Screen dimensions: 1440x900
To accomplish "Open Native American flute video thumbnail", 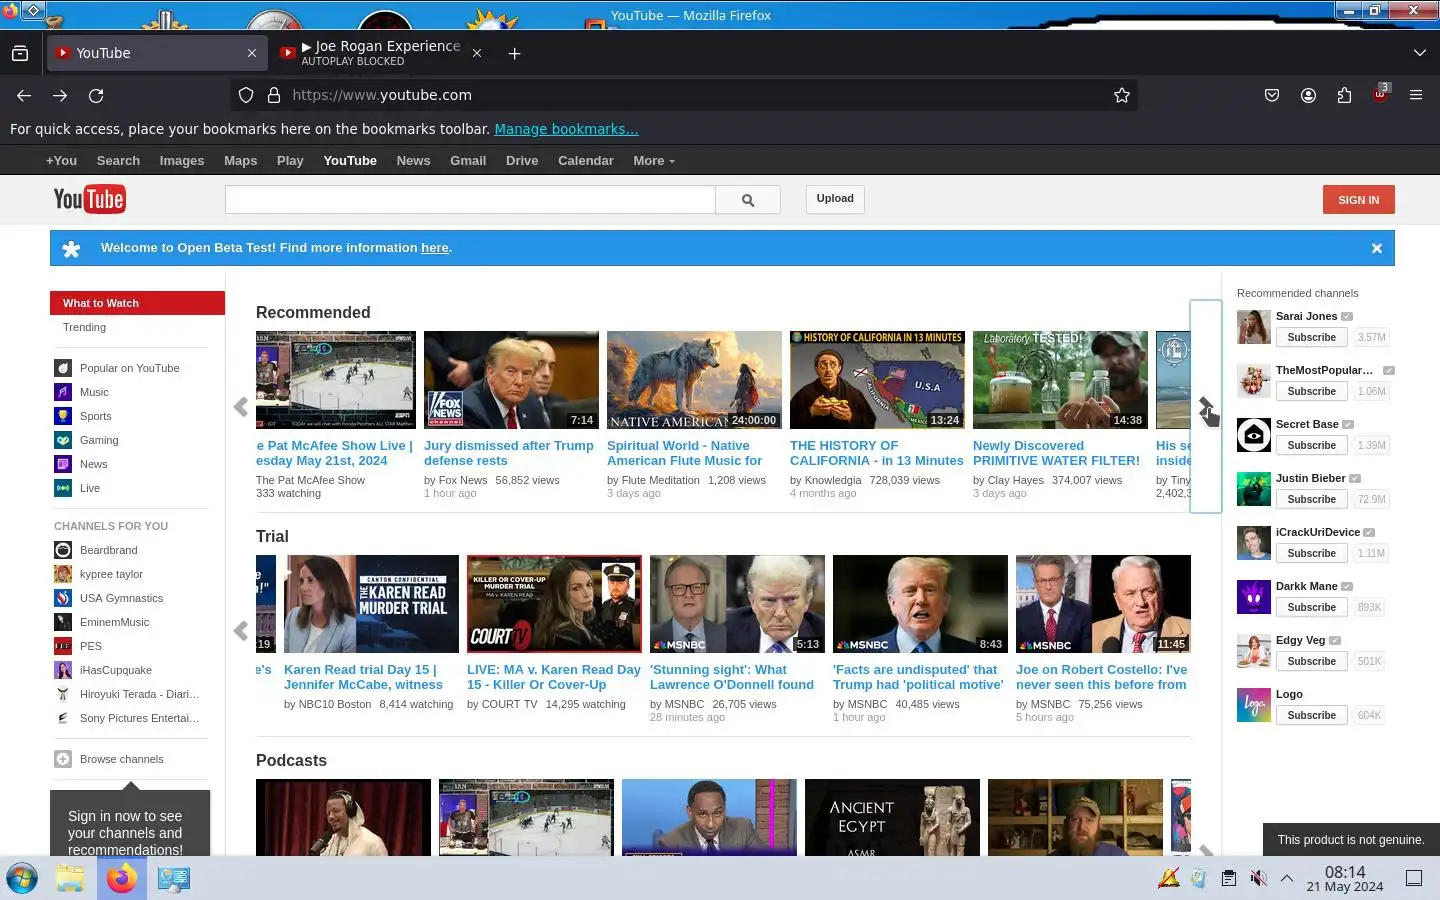I will point(694,380).
